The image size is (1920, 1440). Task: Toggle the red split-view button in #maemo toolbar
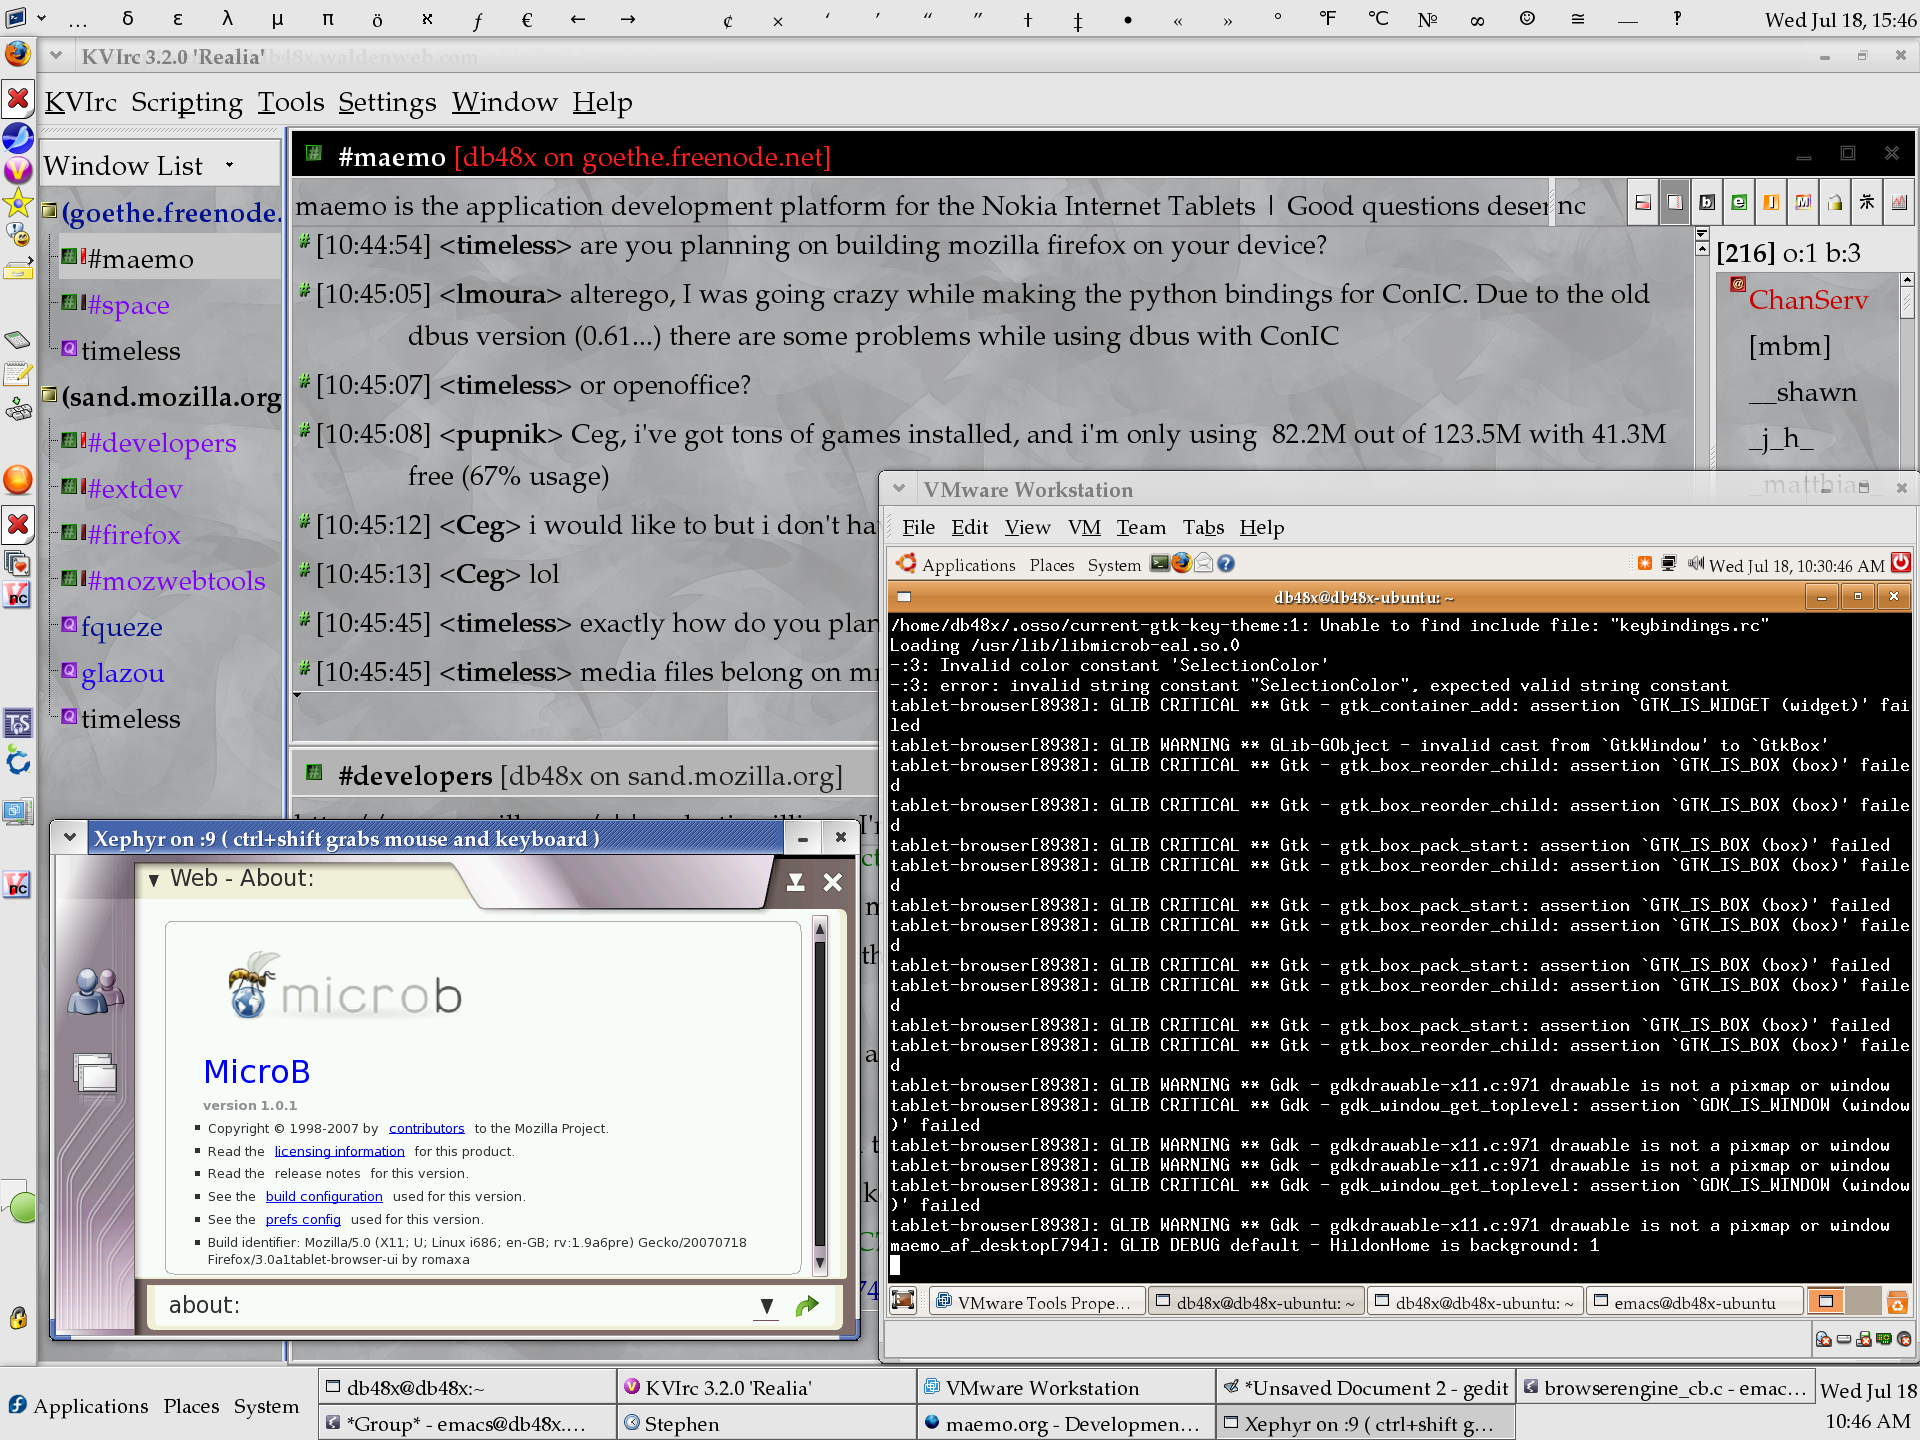1643,203
